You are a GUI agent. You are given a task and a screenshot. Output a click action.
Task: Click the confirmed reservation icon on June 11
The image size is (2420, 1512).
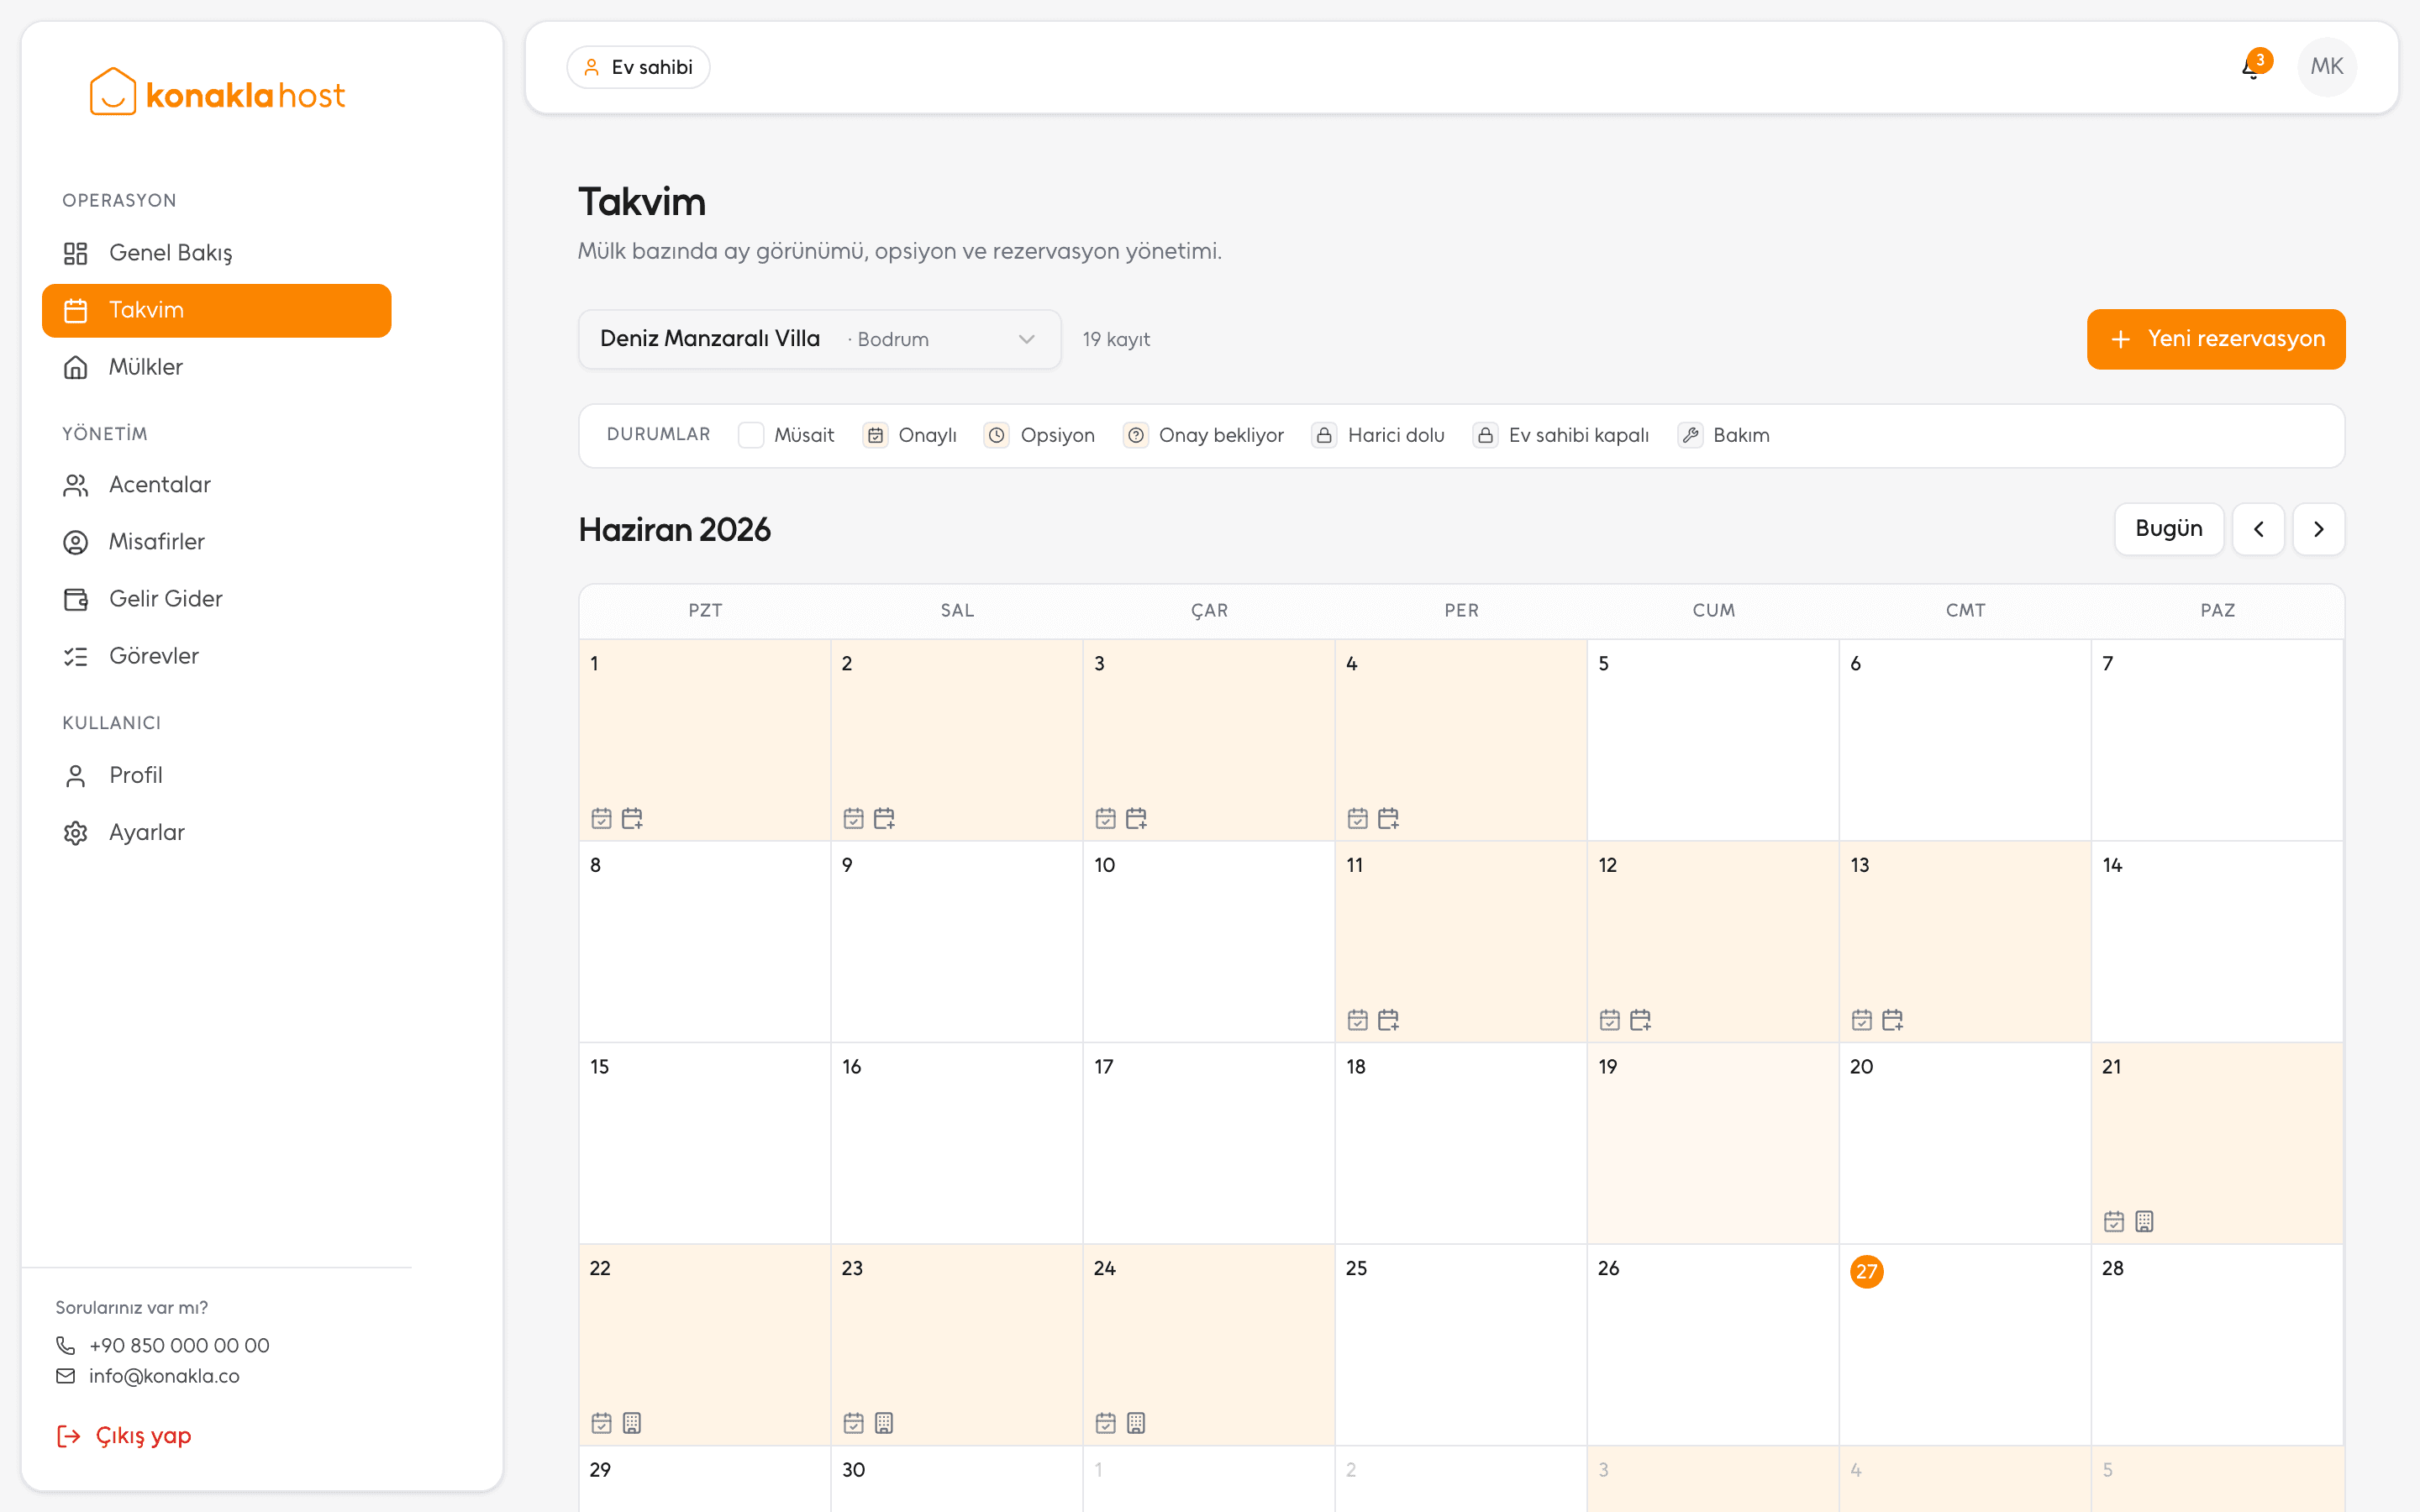click(x=1357, y=1020)
